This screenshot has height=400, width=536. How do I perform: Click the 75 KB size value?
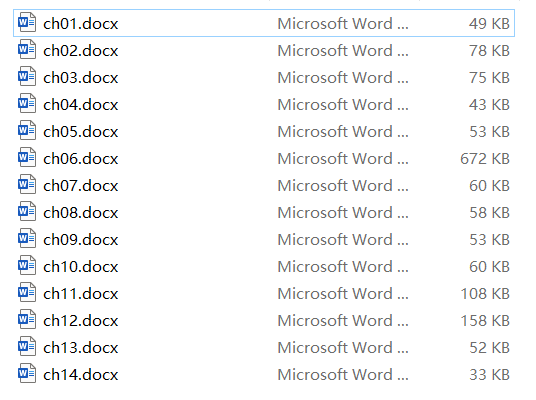pos(489,78)
